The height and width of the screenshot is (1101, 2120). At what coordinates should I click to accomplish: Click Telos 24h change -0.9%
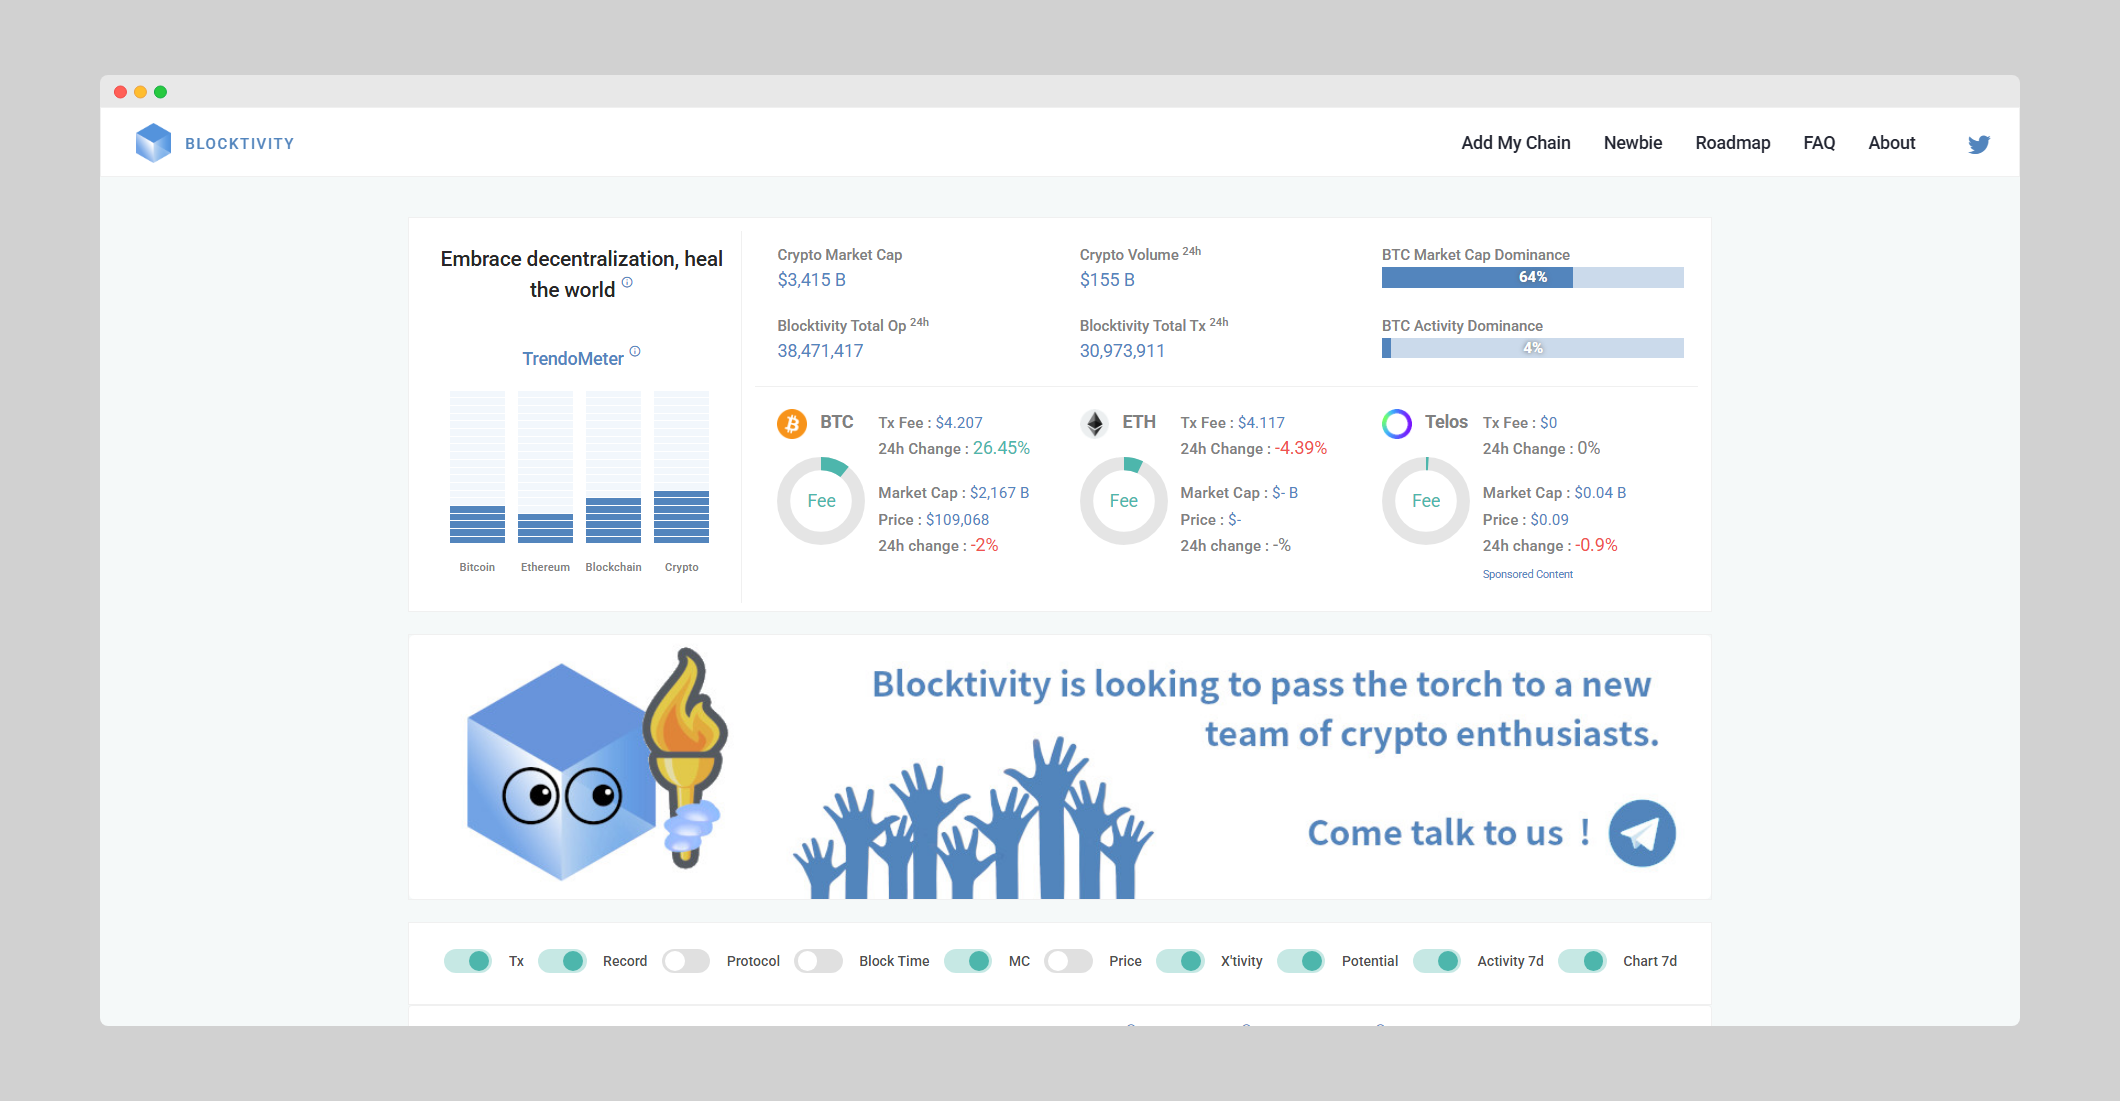1597,545
